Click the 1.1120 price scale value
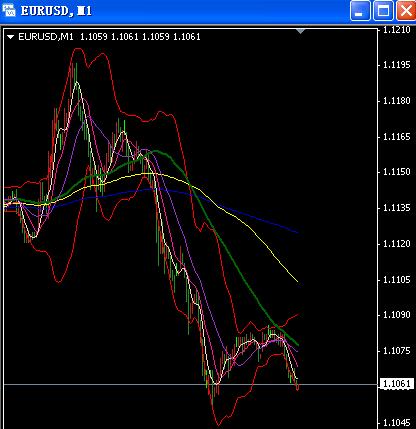Image resolution: width=416 pixels, height=429 pixels. 396,244
